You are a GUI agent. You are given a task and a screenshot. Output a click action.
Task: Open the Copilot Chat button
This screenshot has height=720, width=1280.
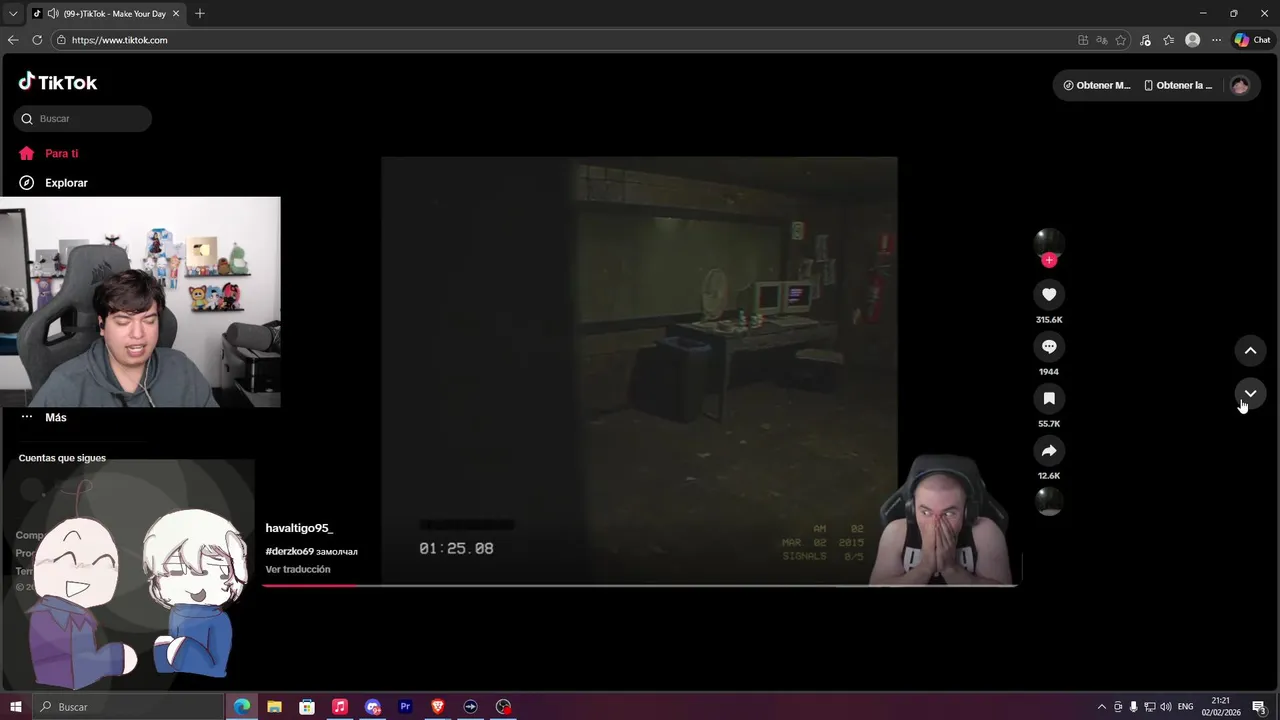(x=1253, y=40)
